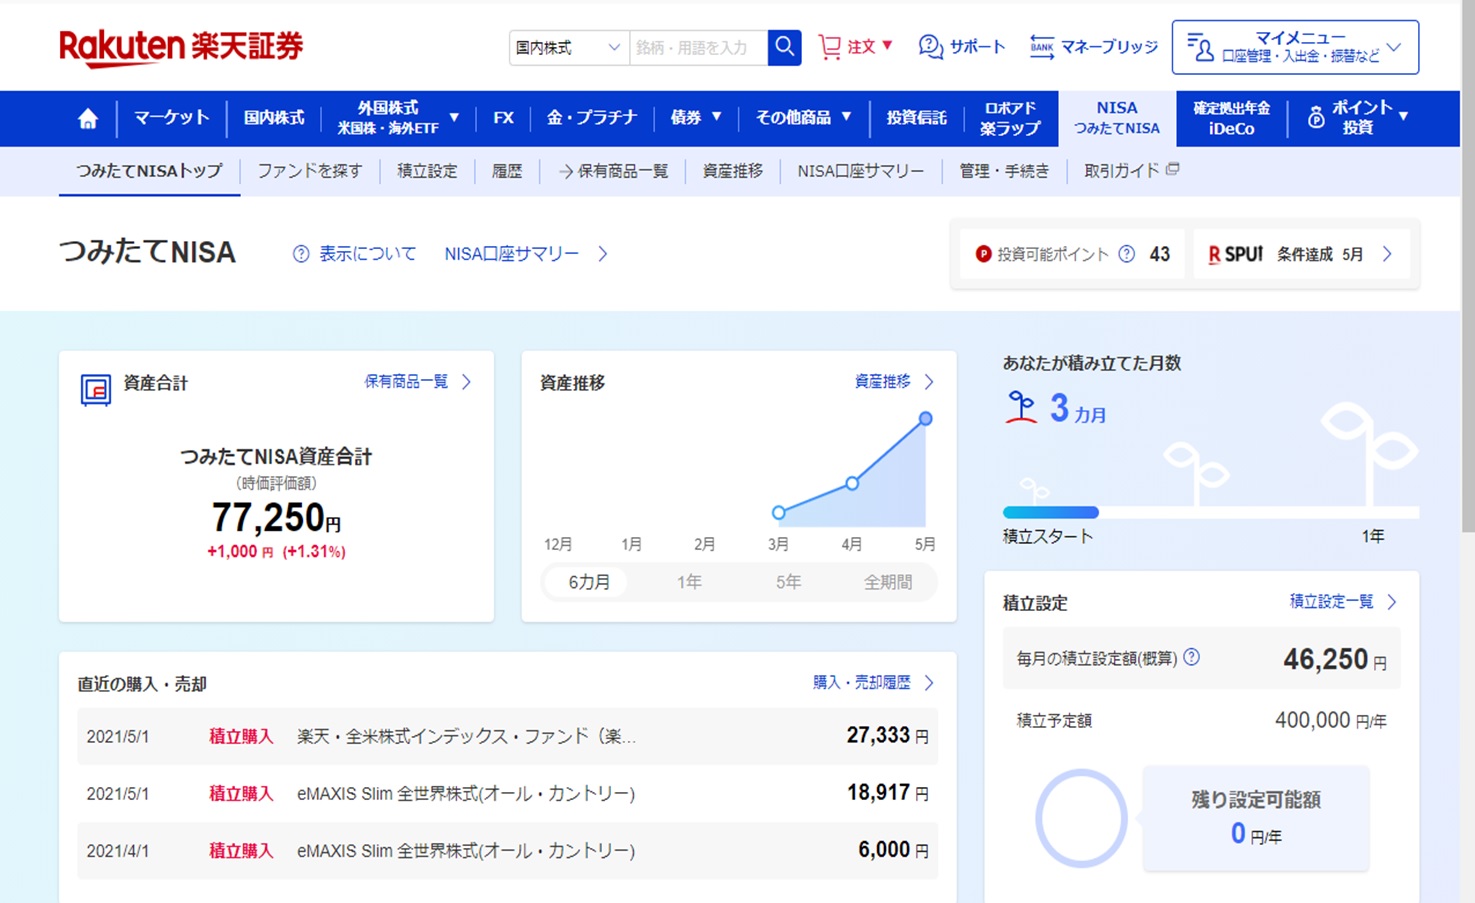Select the 全期間 chart period
The image size is (1475, 903).
888,582
